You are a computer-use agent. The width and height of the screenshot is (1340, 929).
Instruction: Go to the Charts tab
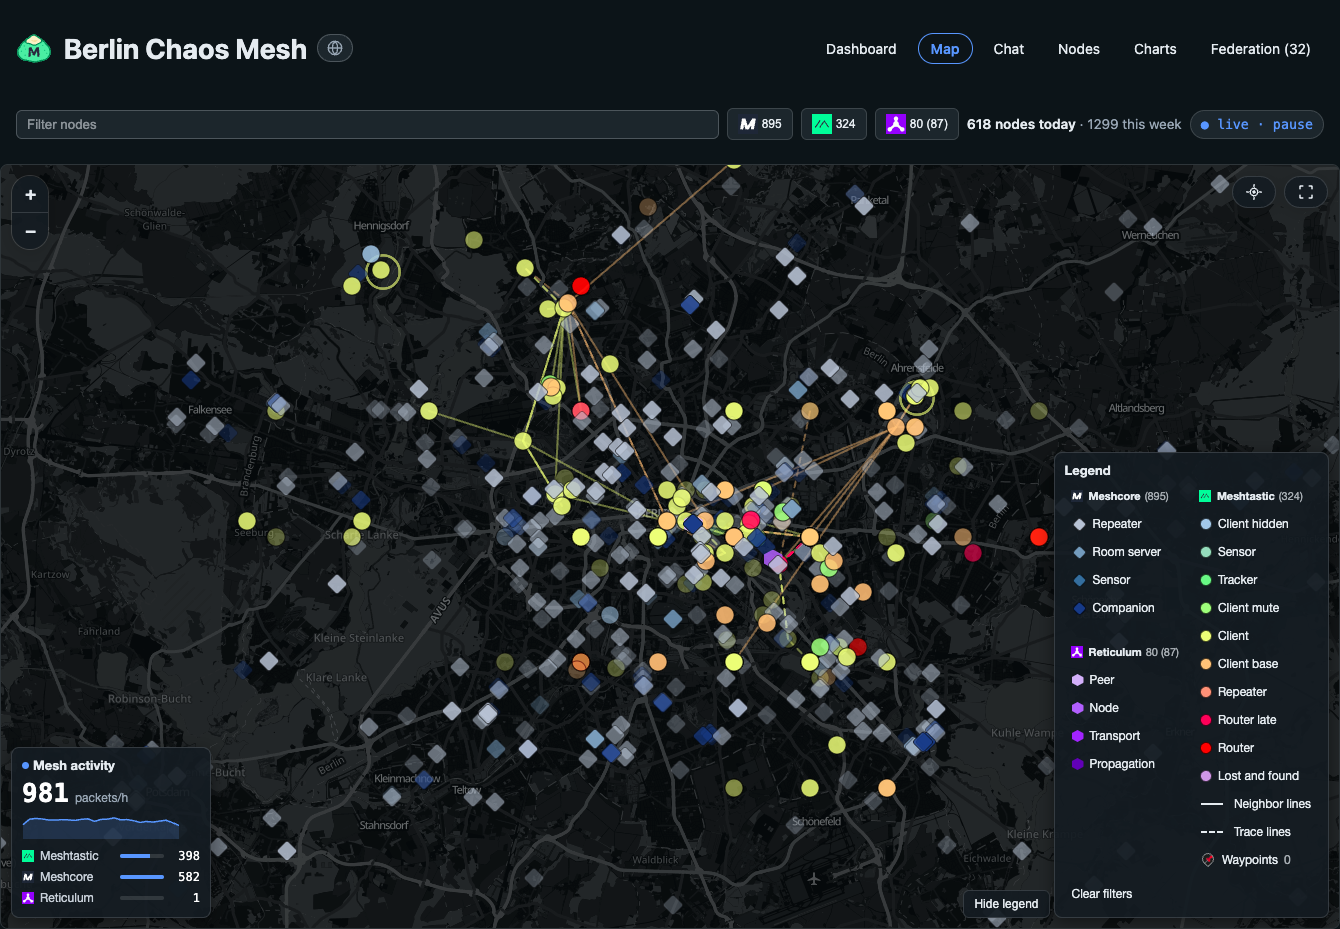[x=1155, y=49]
